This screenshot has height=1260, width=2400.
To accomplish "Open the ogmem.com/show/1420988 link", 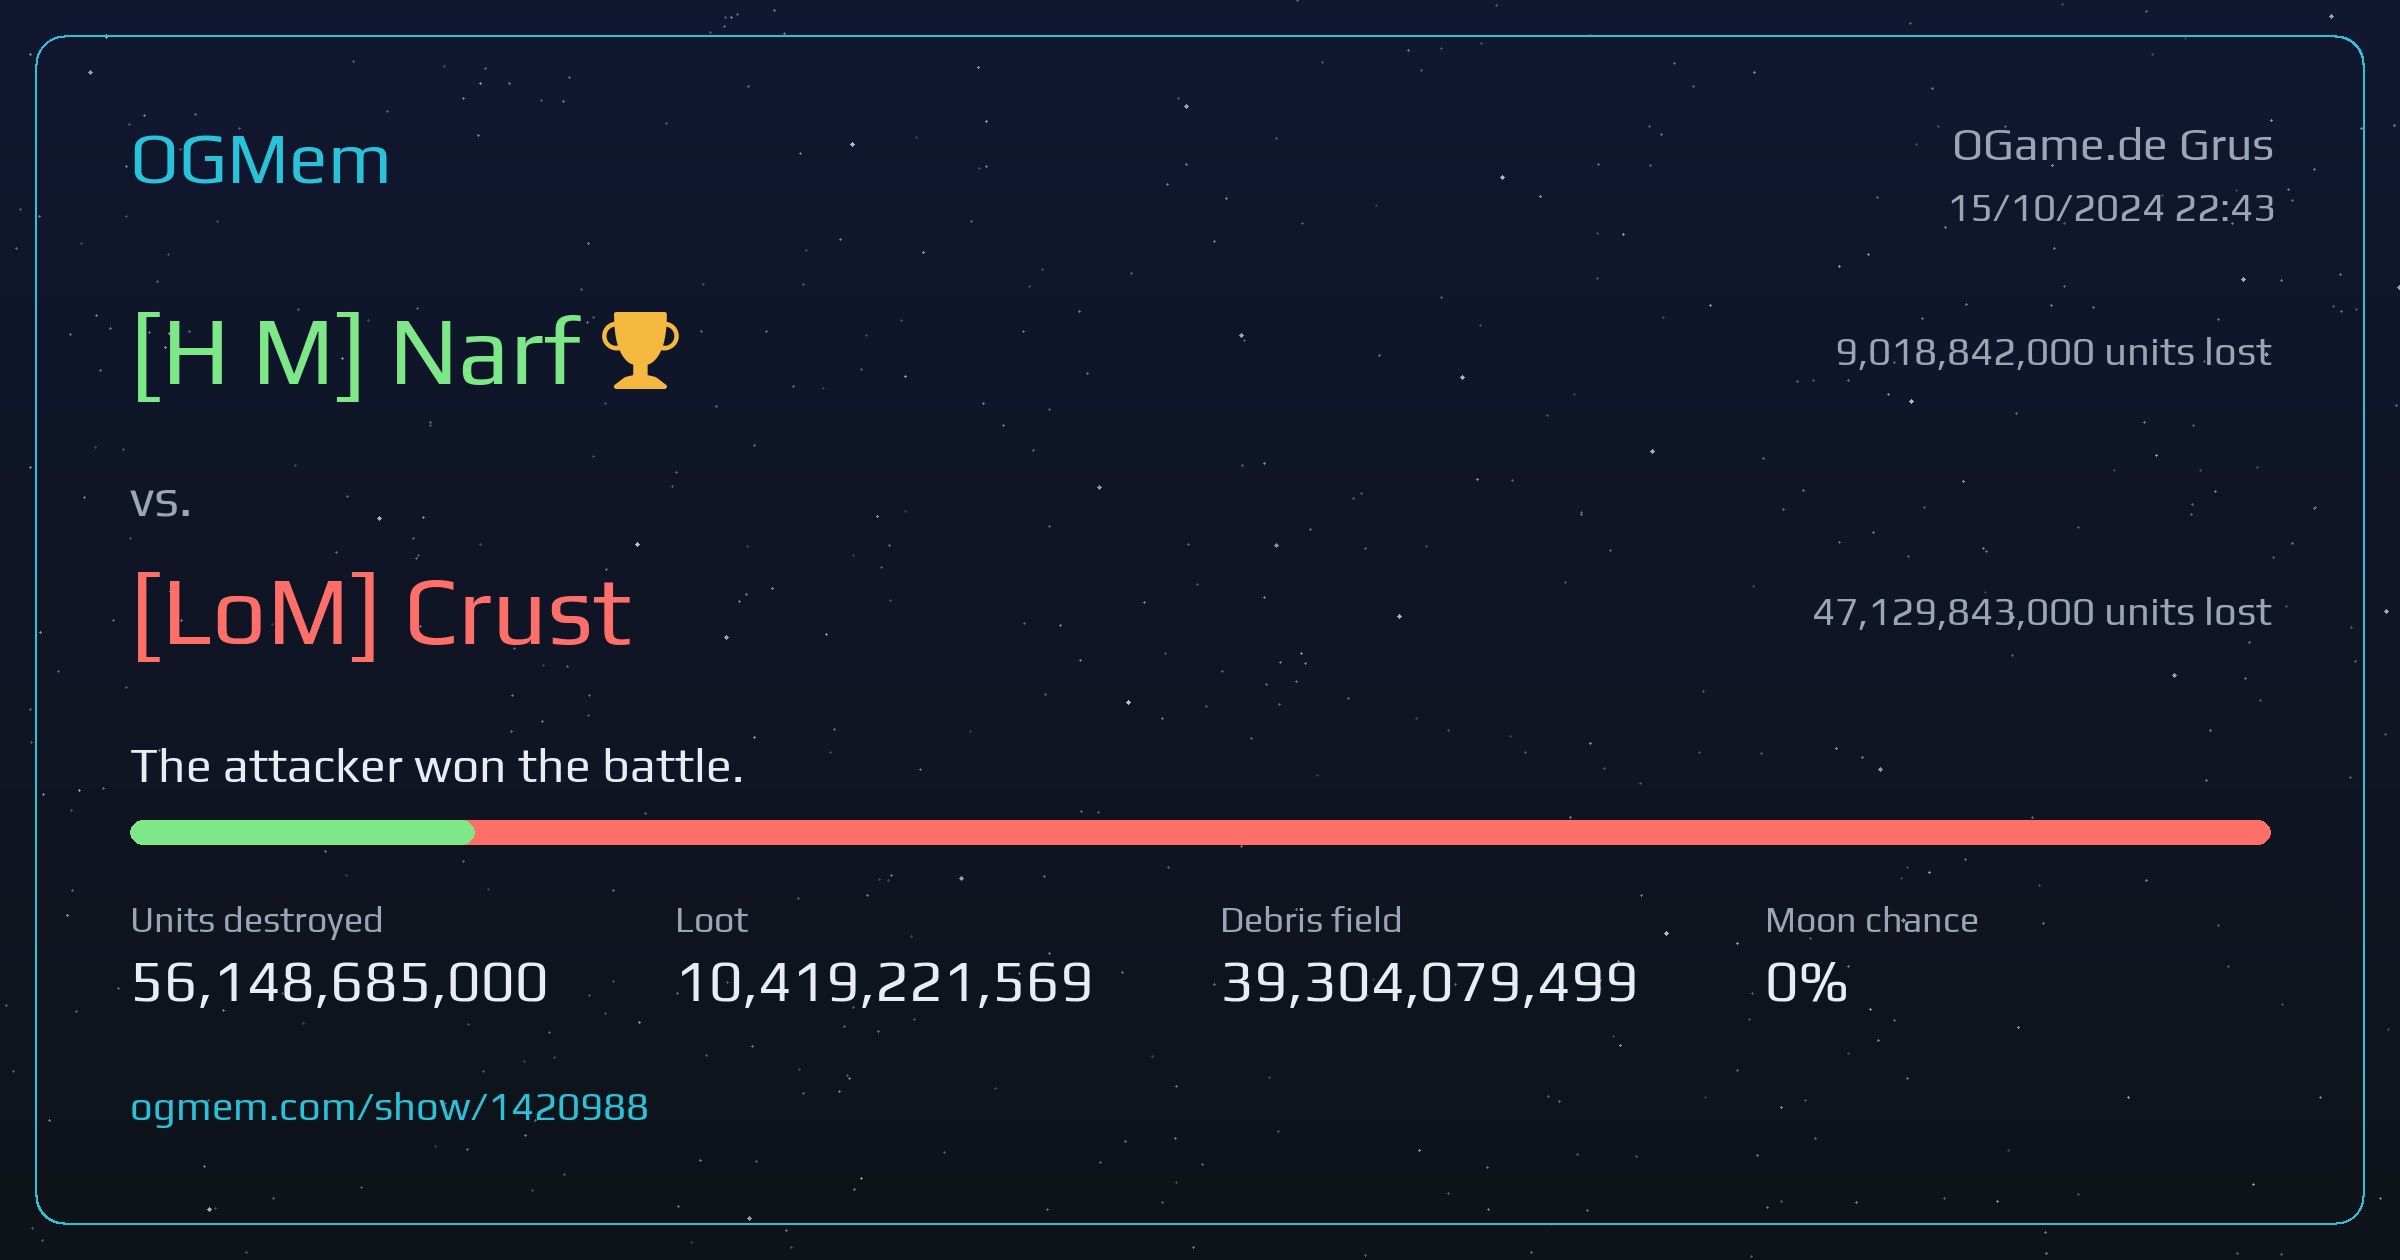I will pos(389,1108).
